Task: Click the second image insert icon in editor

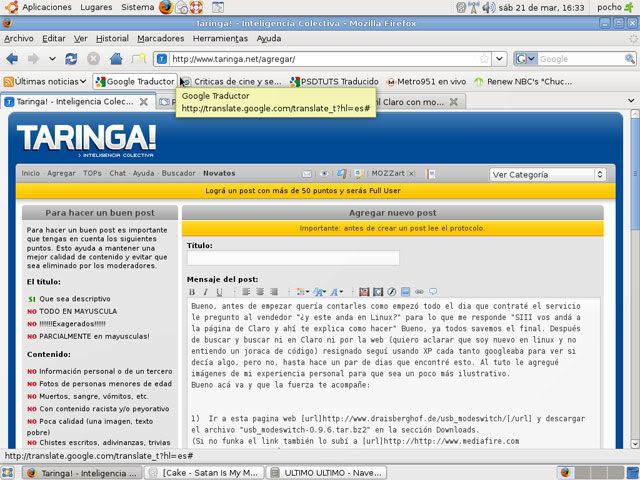Action: coord(378,291)
